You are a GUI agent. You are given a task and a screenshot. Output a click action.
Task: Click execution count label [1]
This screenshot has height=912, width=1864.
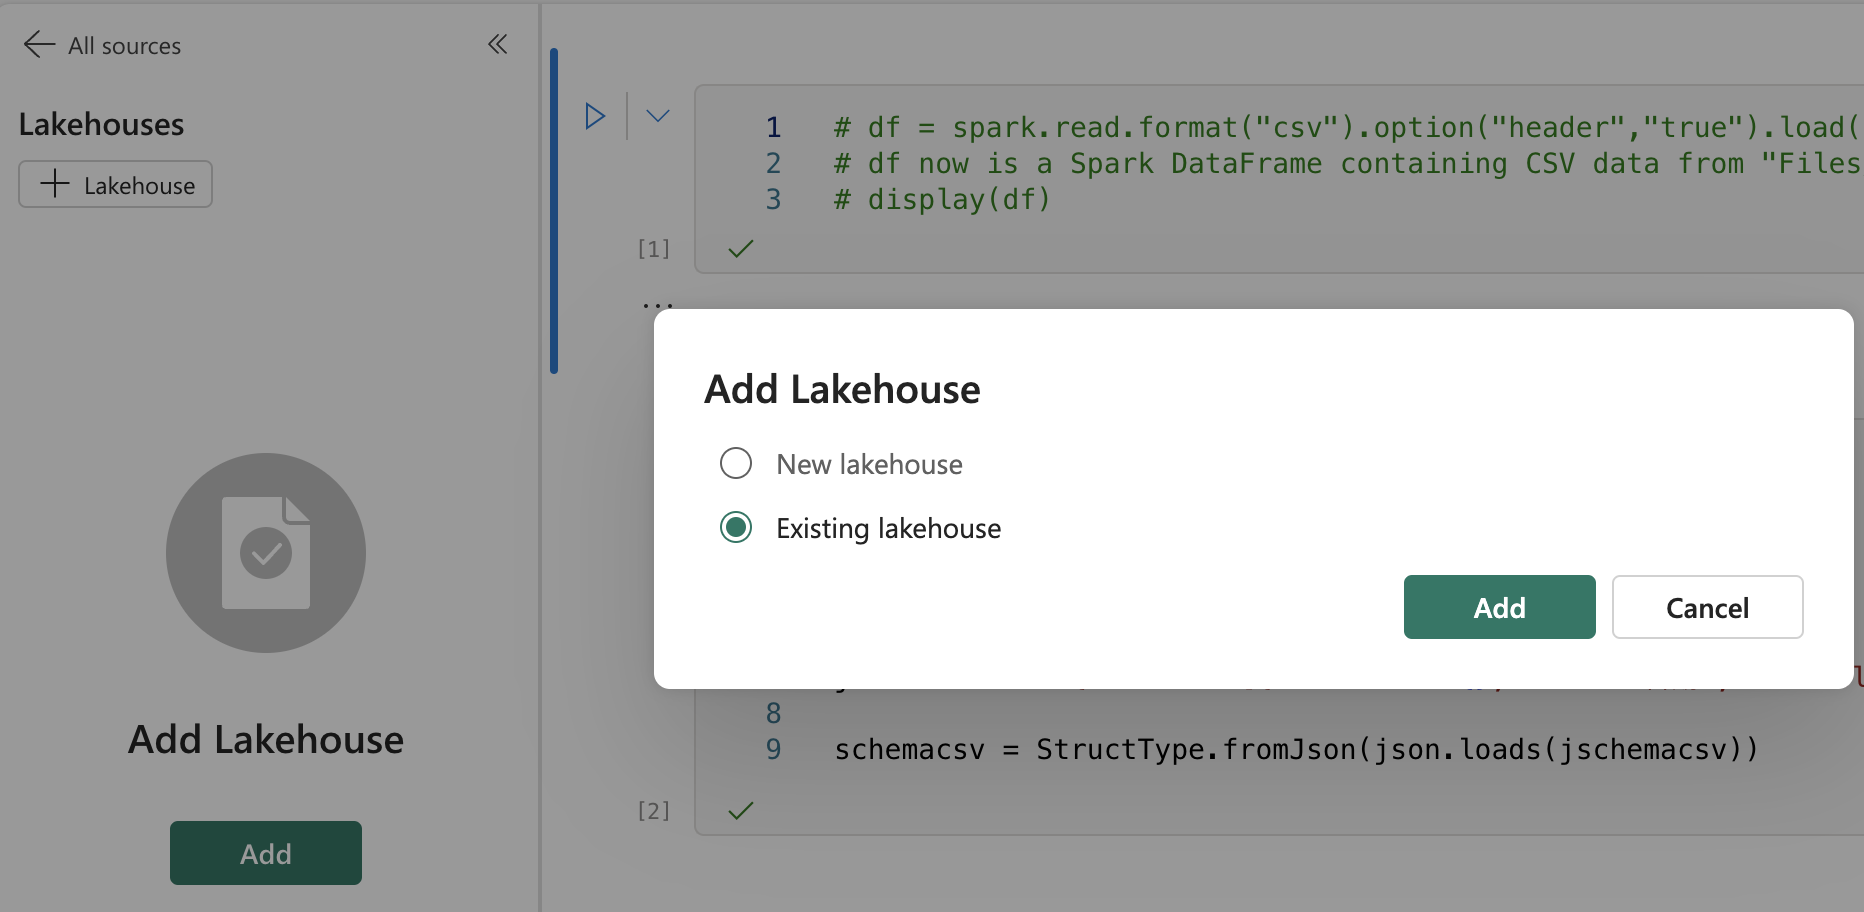[x=654, y=248]
